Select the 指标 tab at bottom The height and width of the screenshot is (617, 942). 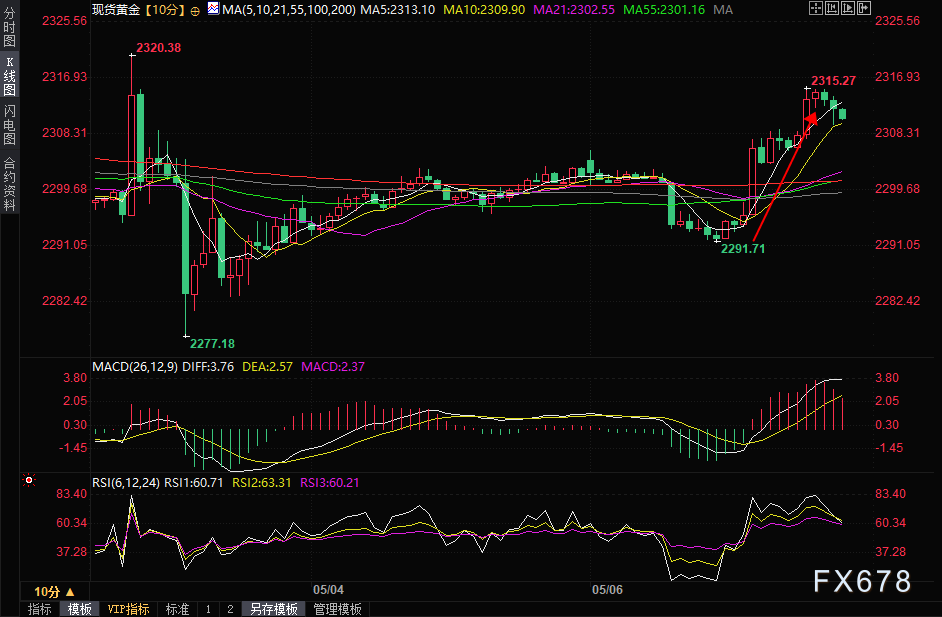(x=40, y=609)
